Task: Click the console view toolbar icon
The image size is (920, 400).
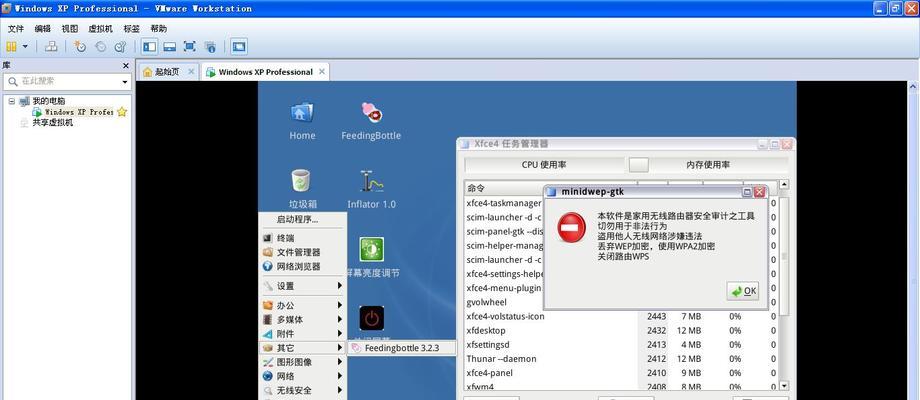Action: 239,46
